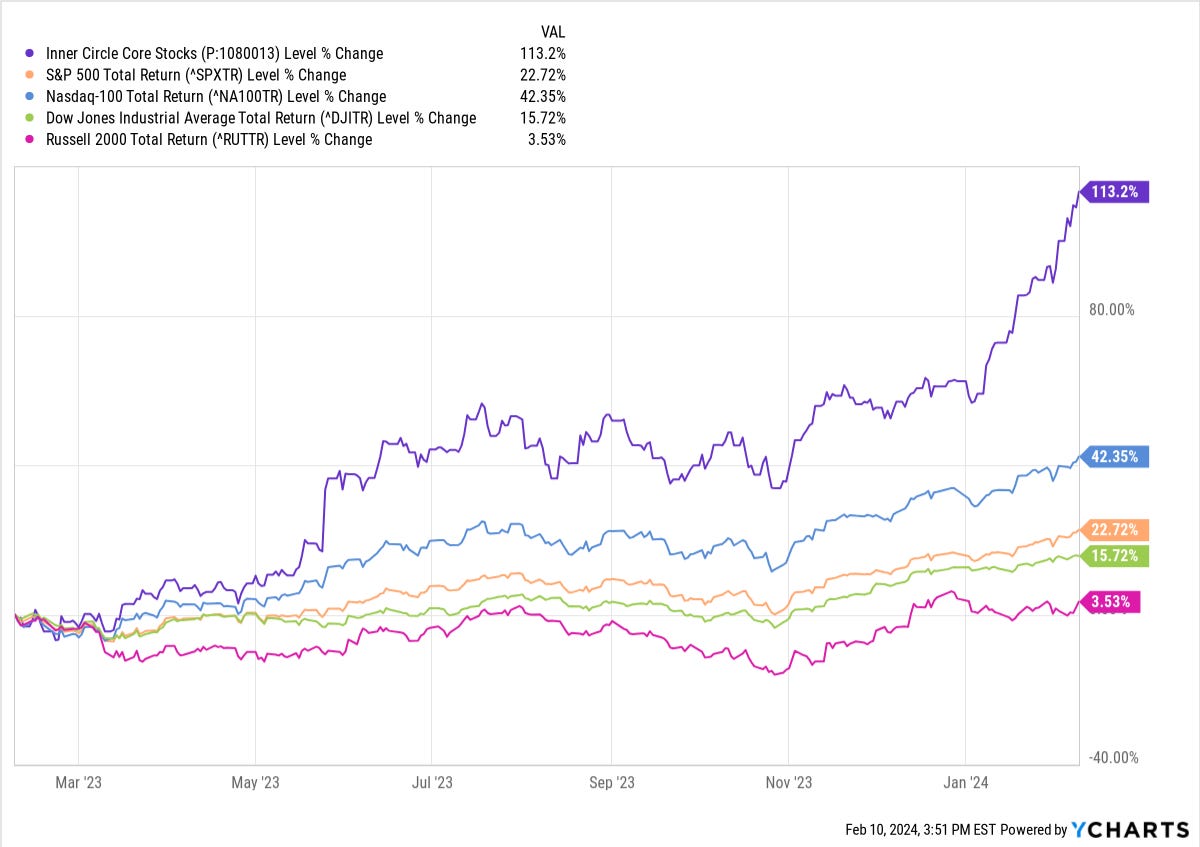Click the pink 3.53% value flag

(x=1109, y=602)
